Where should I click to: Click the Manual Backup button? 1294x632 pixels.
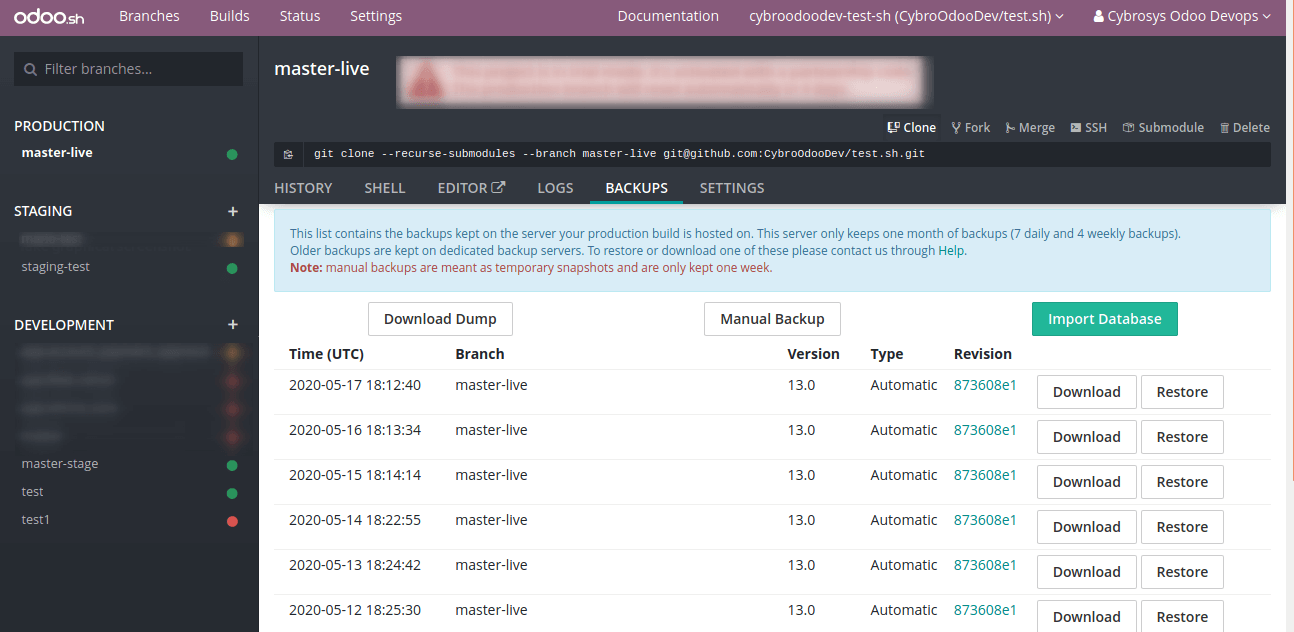(772, 319)
